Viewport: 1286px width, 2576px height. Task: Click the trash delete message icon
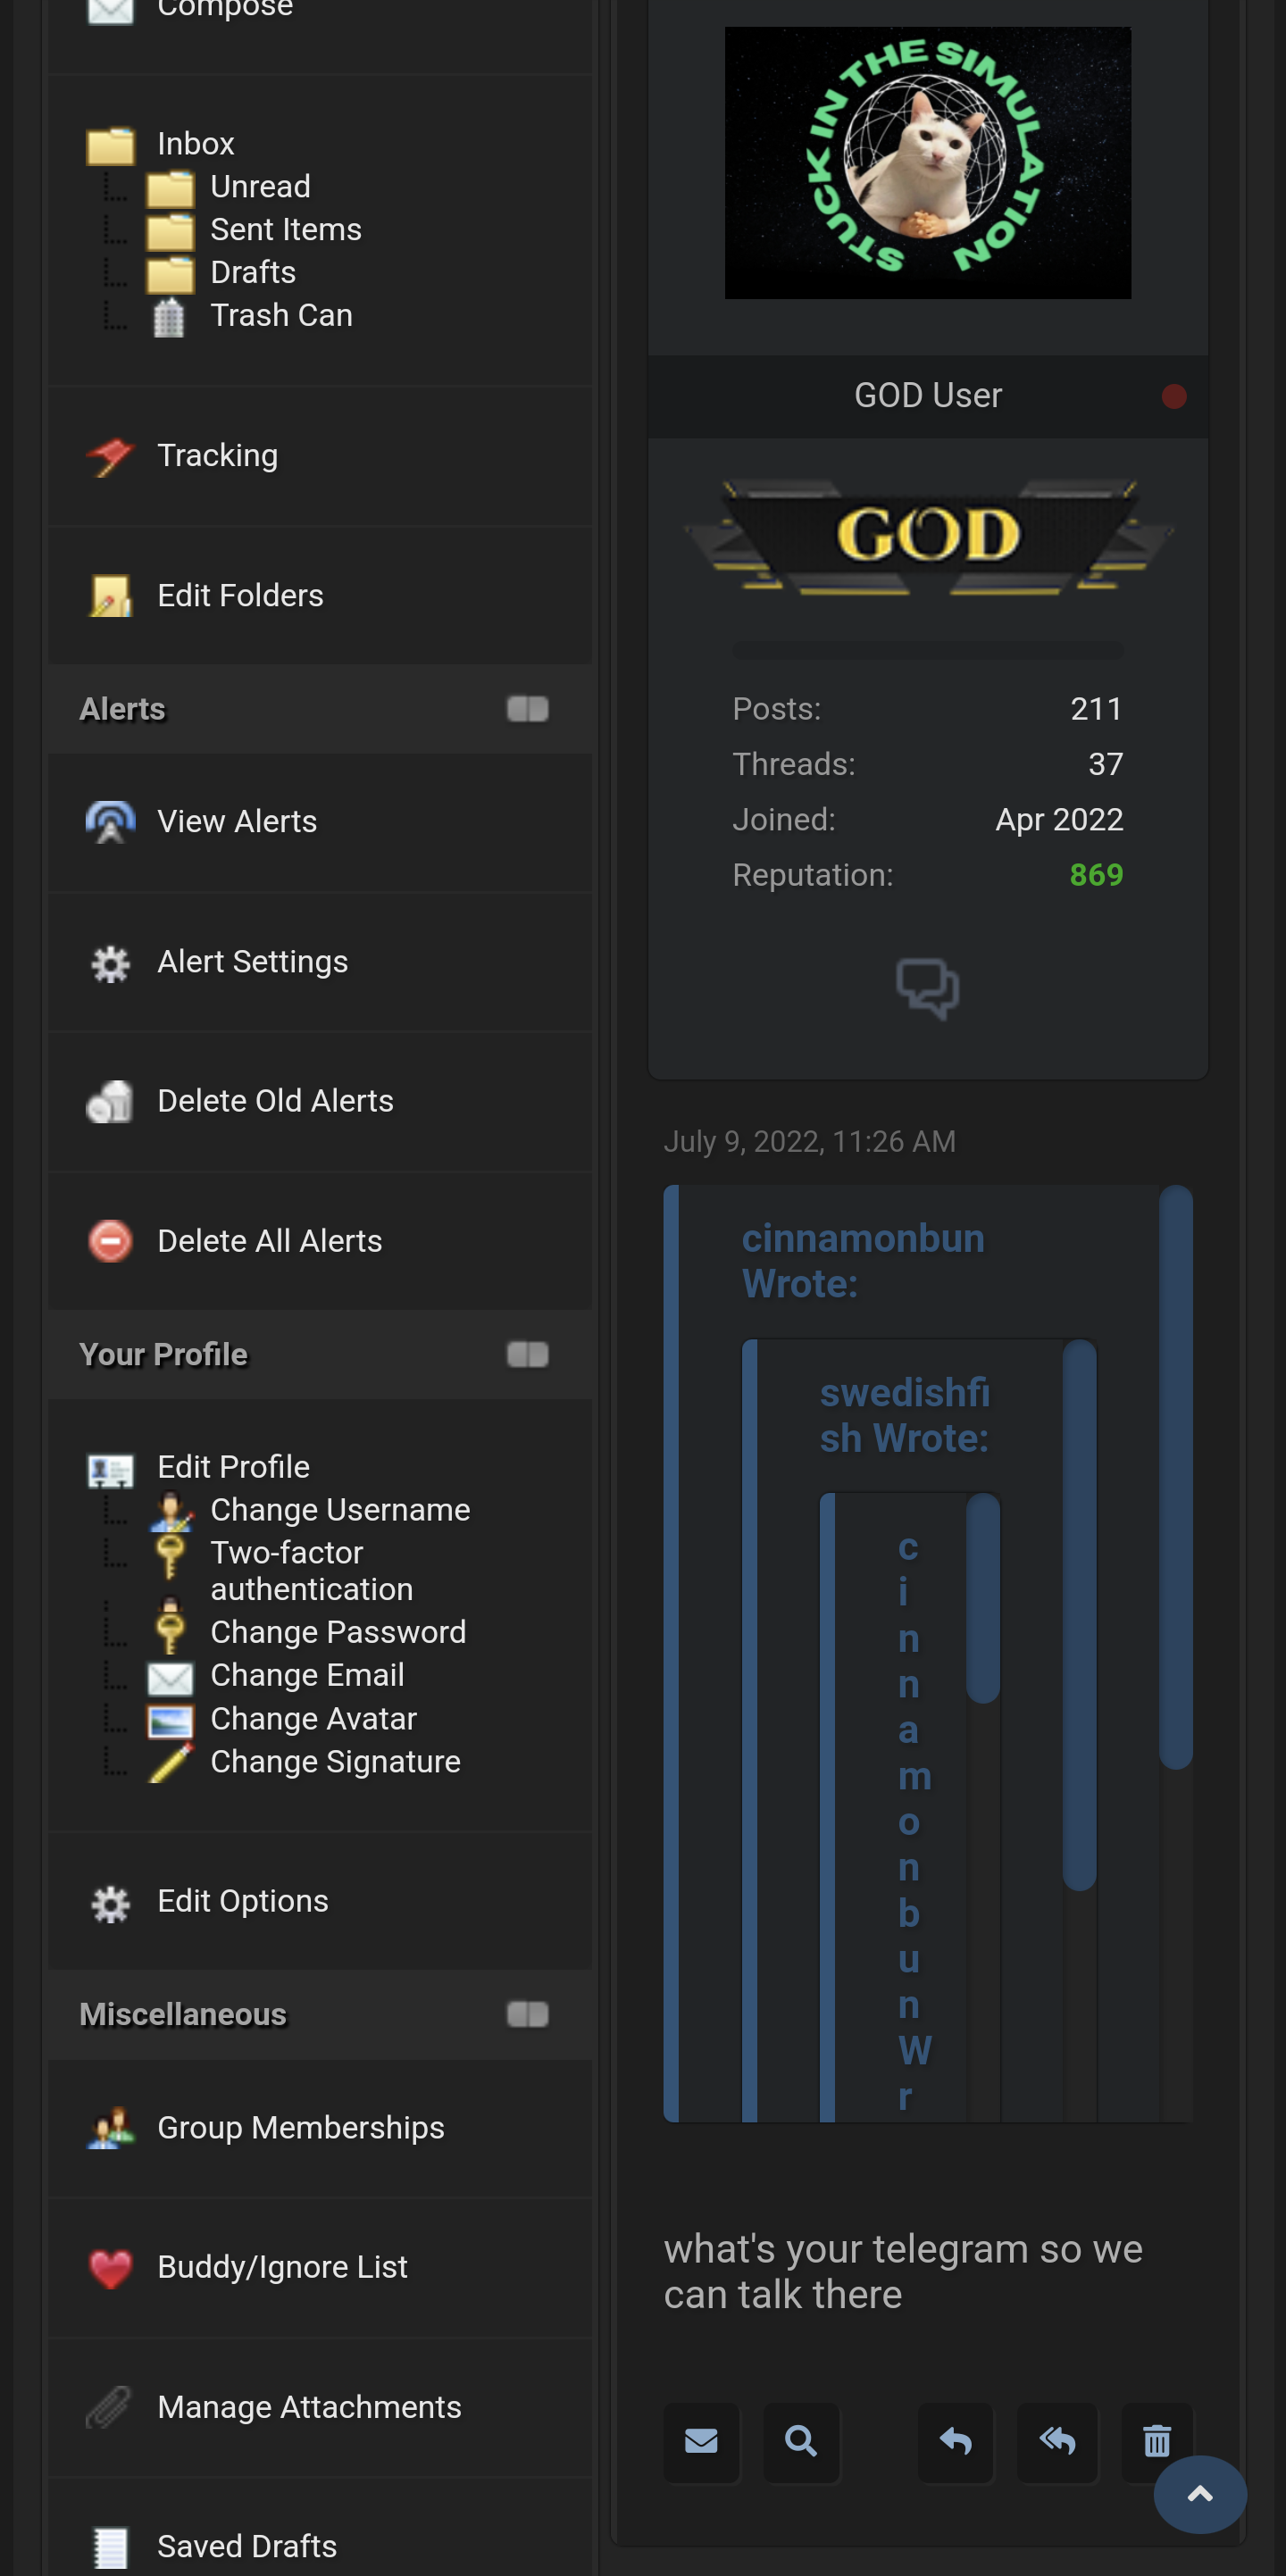(1156, 2441)
